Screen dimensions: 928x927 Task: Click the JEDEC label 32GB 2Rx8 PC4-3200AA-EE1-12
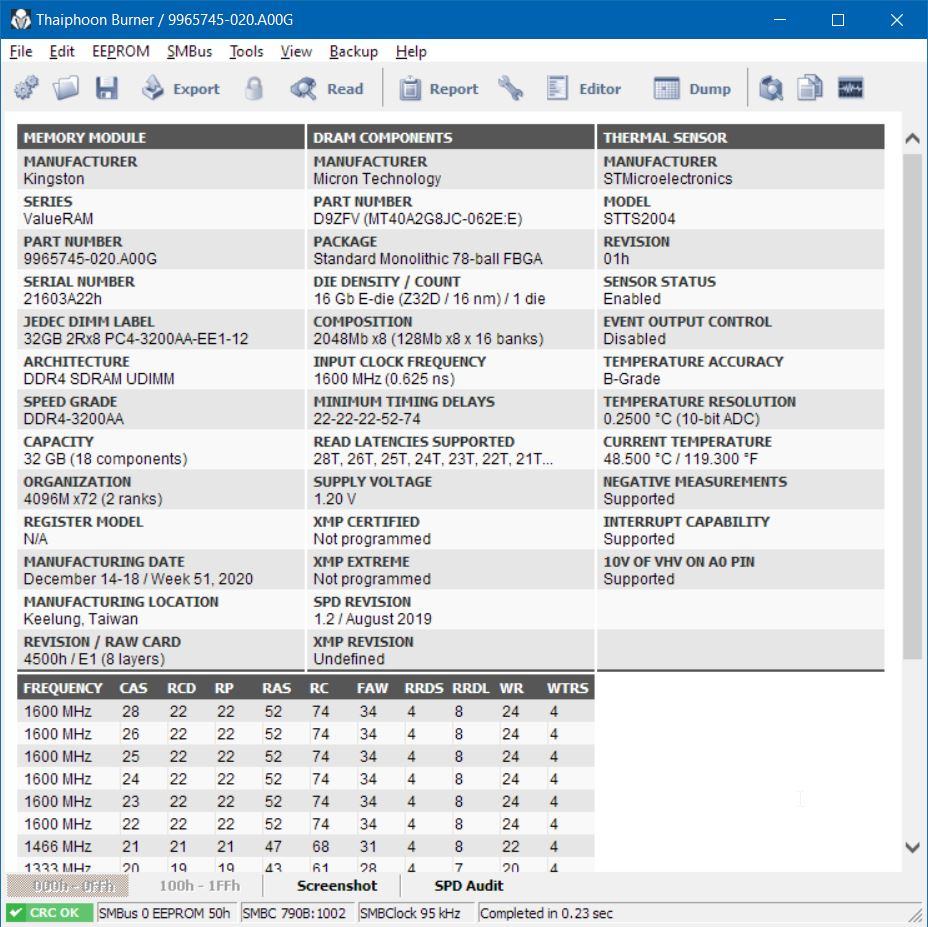coord(136,339)
